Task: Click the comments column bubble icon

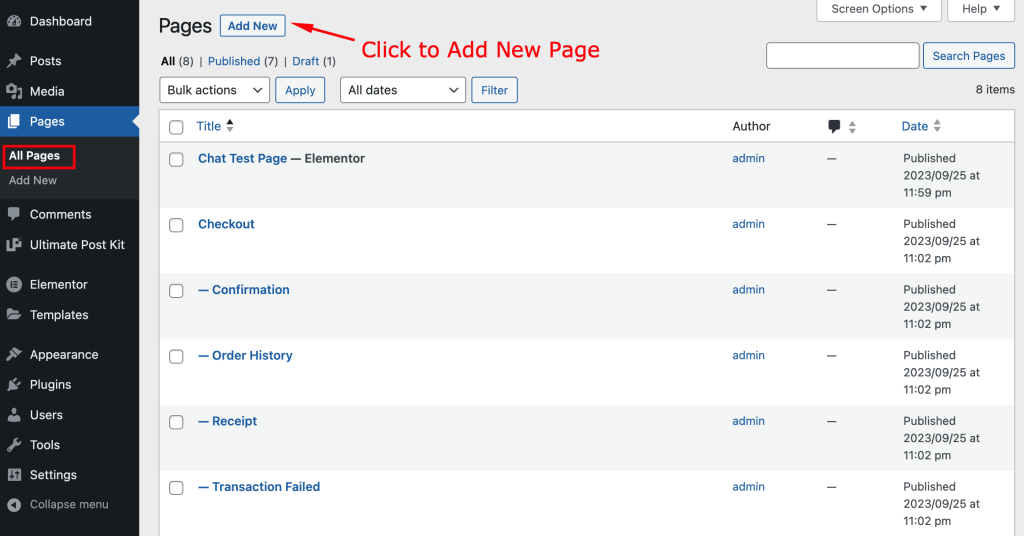Action: click(x=834, y=127)
